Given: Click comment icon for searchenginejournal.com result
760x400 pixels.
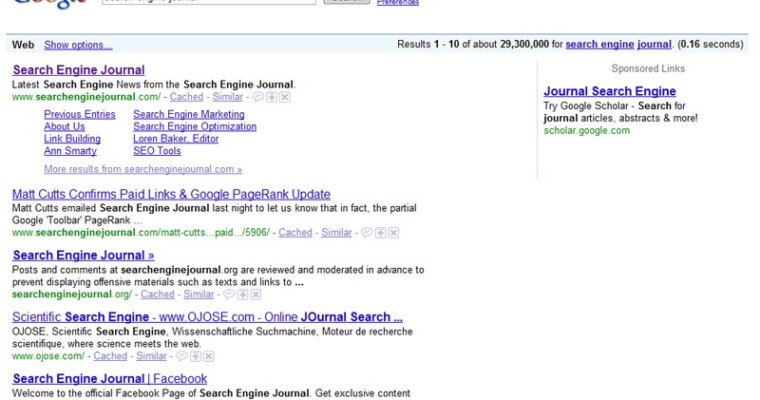Looking at the screenshot, I should (x=258, y=97).
